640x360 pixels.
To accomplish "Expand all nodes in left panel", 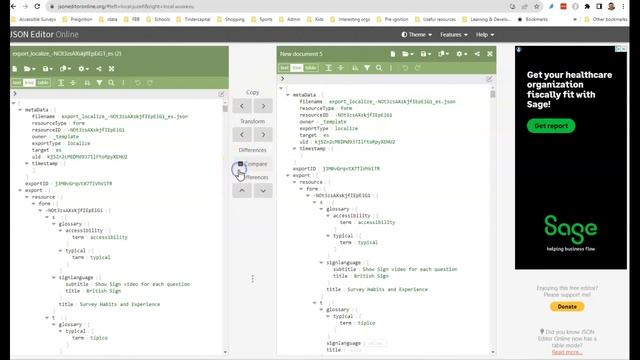I will coord(60,83).
